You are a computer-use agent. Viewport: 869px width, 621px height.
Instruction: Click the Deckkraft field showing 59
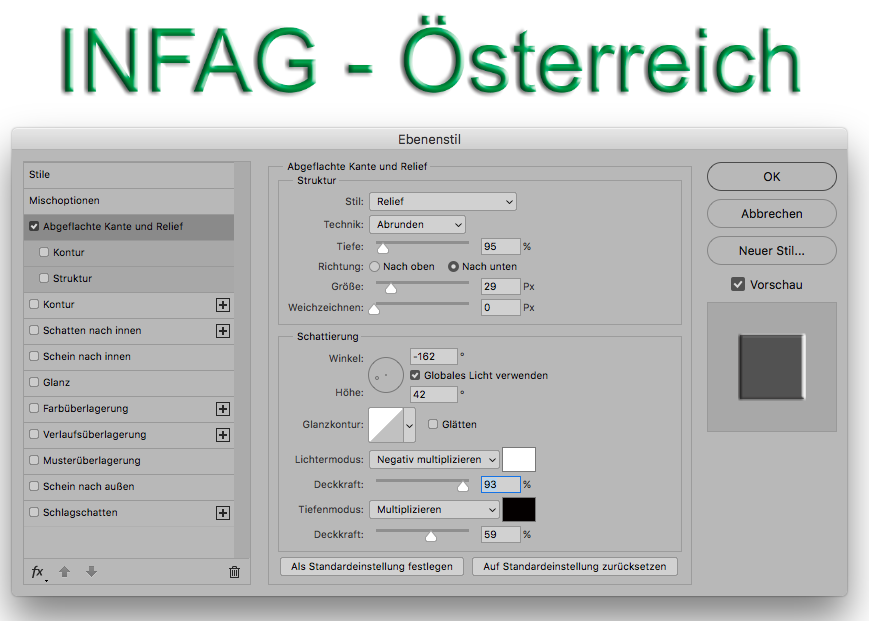click(x=500, y=535)
